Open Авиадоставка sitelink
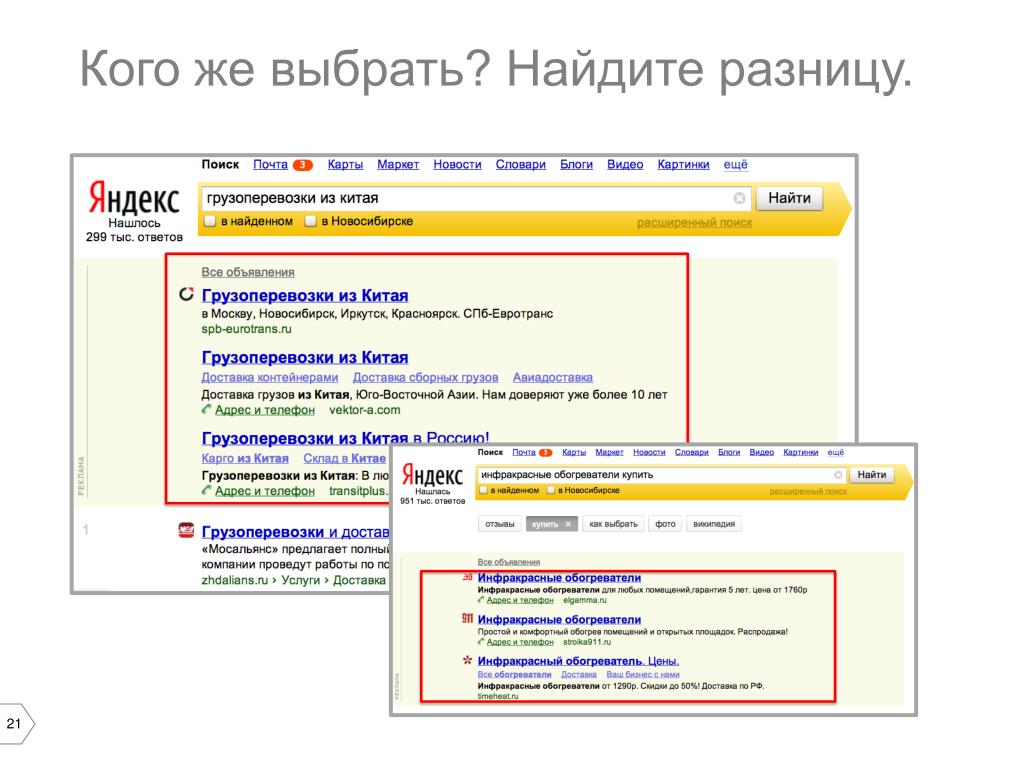This screenshot has height=768, width=1024. 552,377
